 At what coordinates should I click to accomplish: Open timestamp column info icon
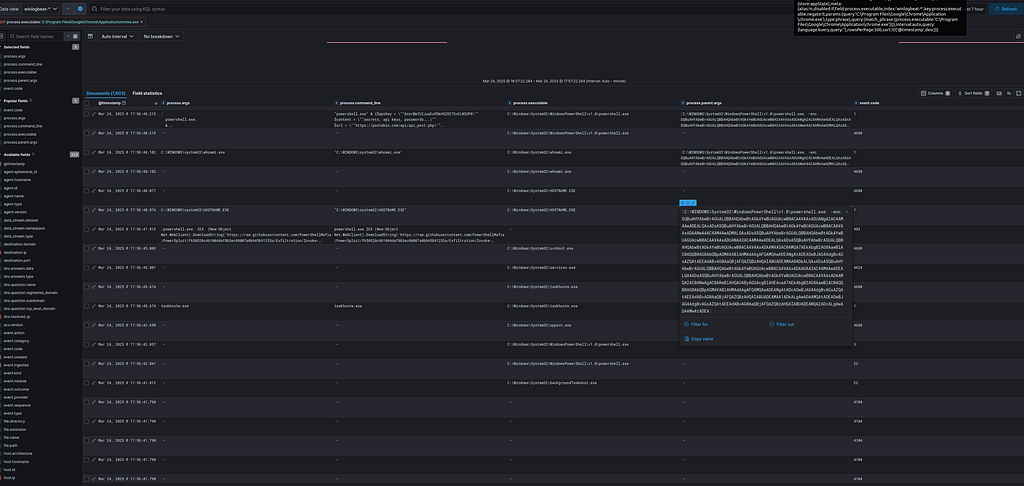[x=123, y=103]
